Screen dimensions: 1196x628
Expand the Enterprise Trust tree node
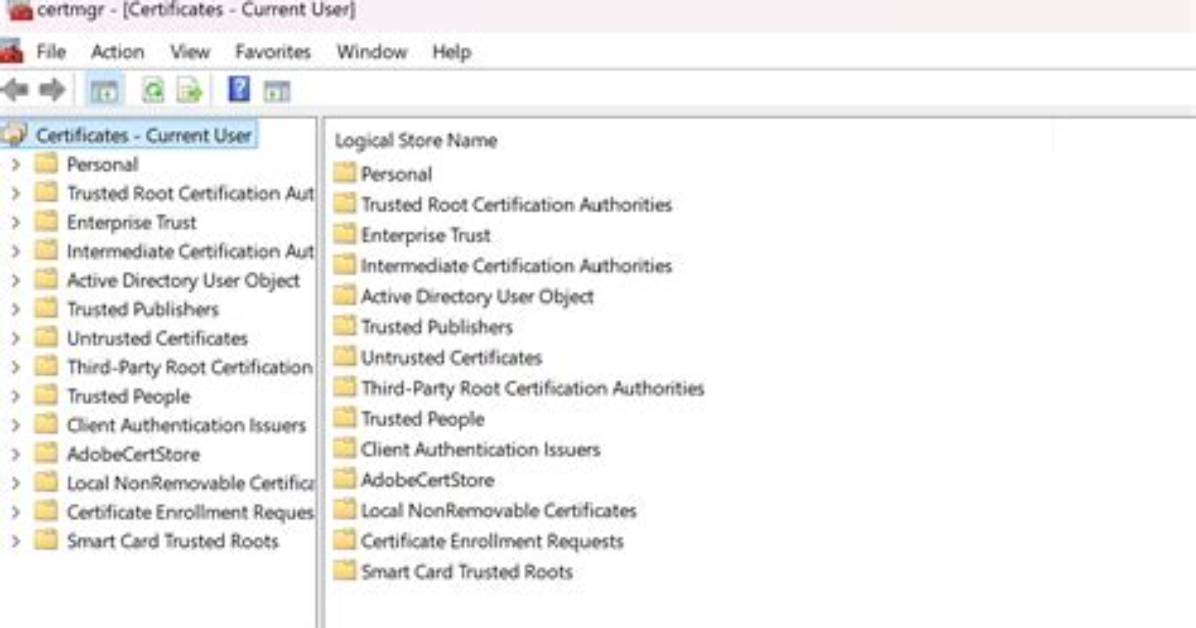tap(15, 222)
